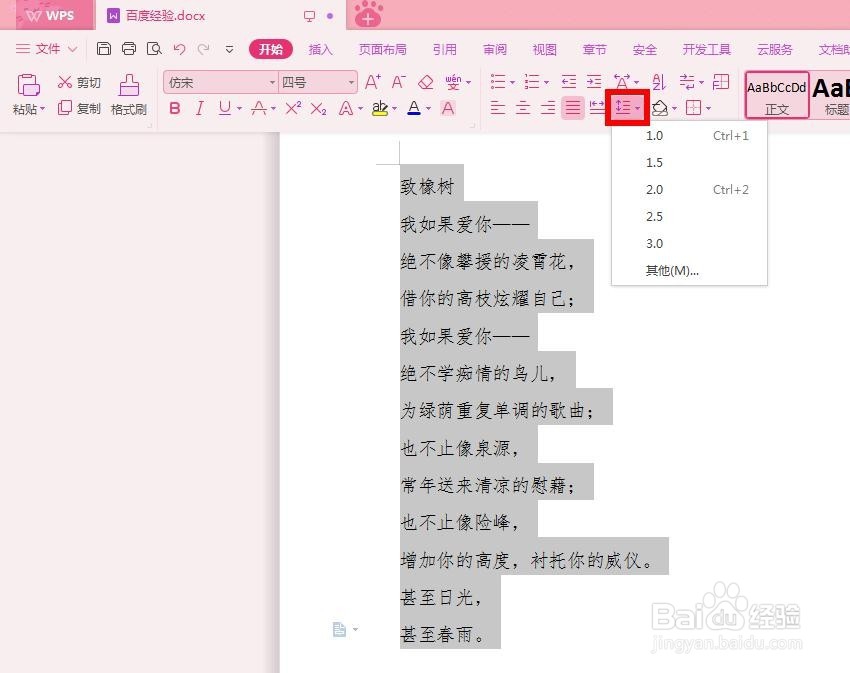Select the underline icon

(x=224, y=108)
